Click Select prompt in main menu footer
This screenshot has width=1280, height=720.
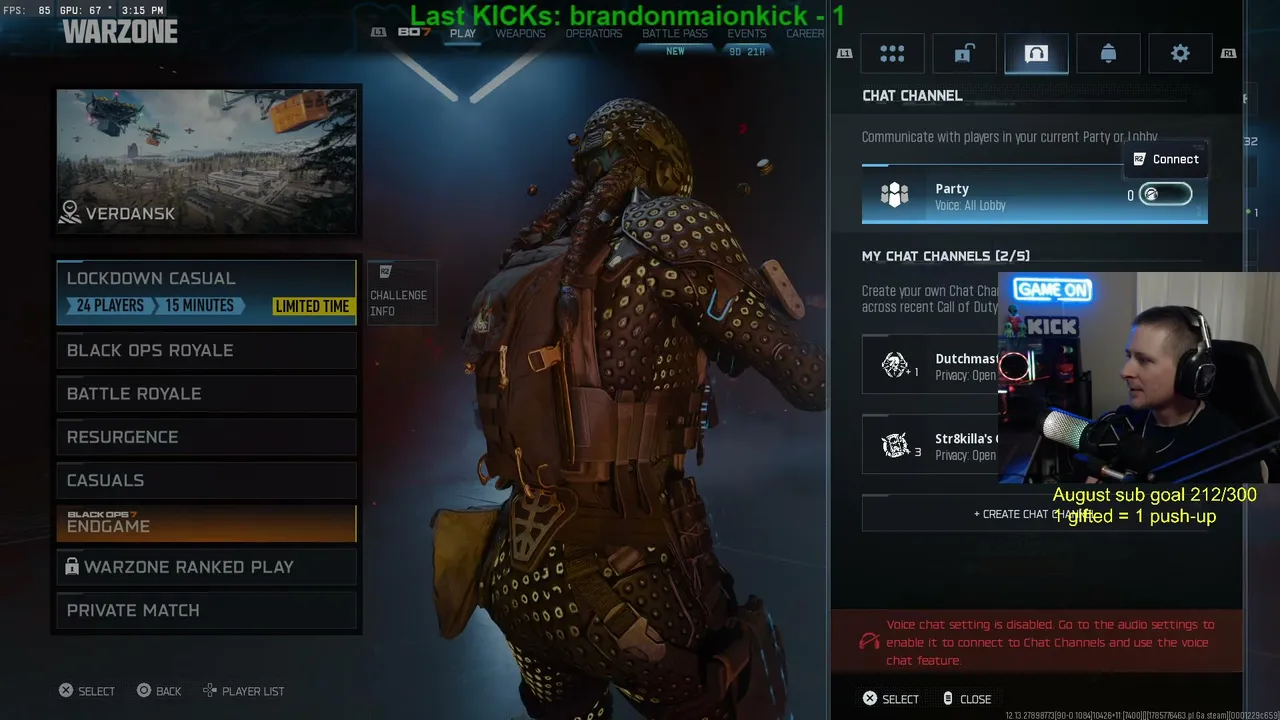[x=87, y=691]
